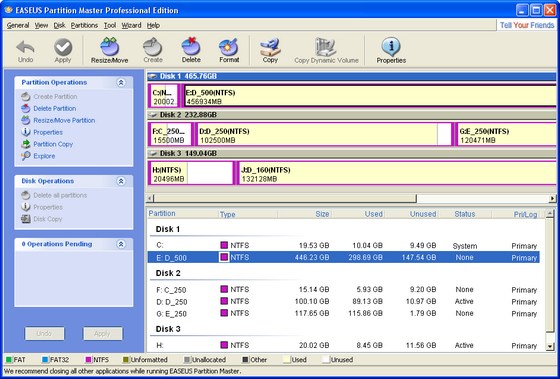
Task: Choose Delete Partition in the sidebar
Action: [49, 108]
